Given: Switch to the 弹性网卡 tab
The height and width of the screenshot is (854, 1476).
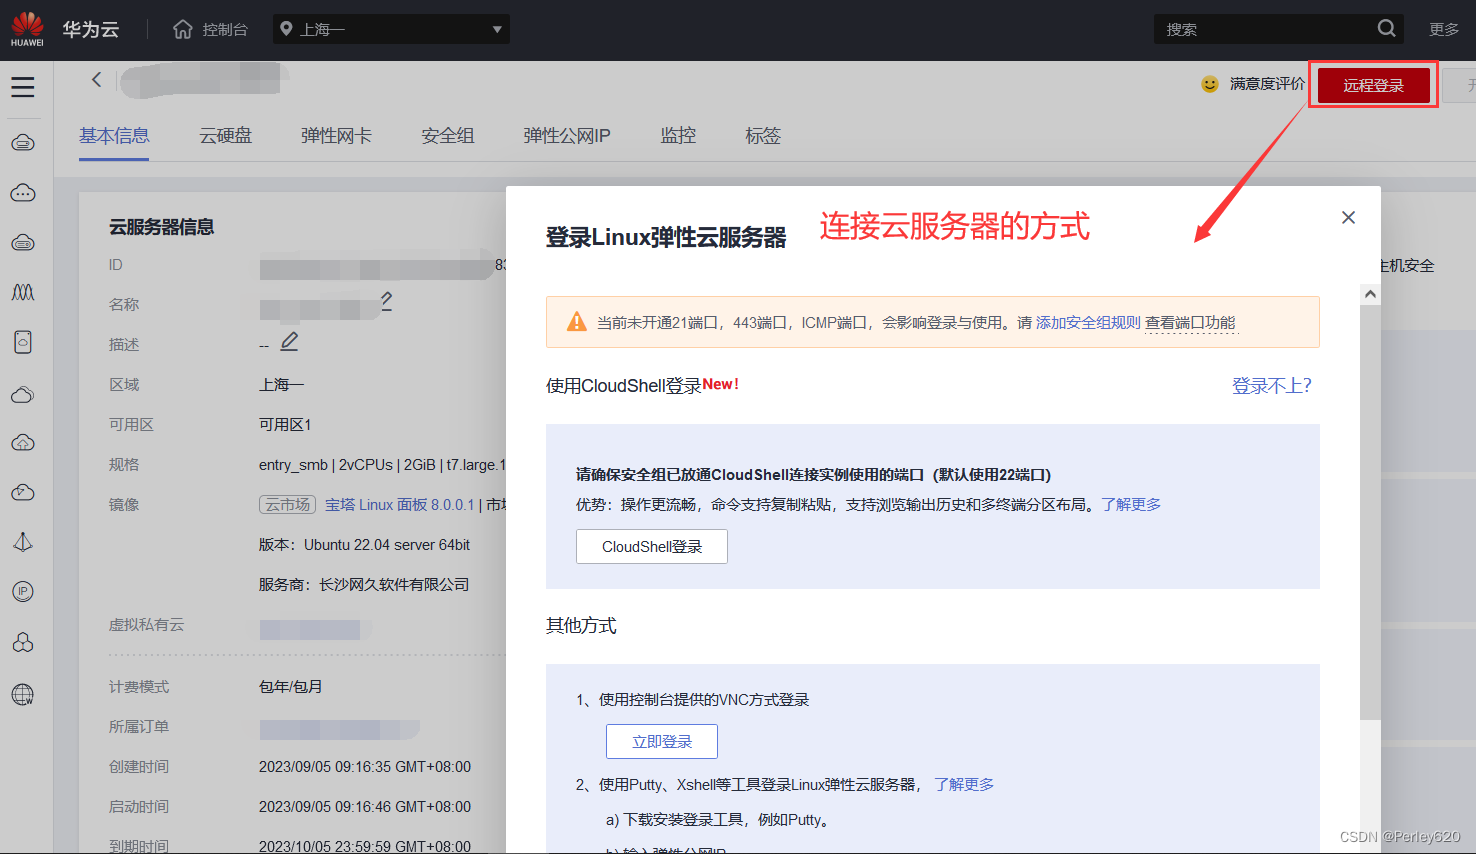Looking at the screenshot, I should (x=337, y=136).
